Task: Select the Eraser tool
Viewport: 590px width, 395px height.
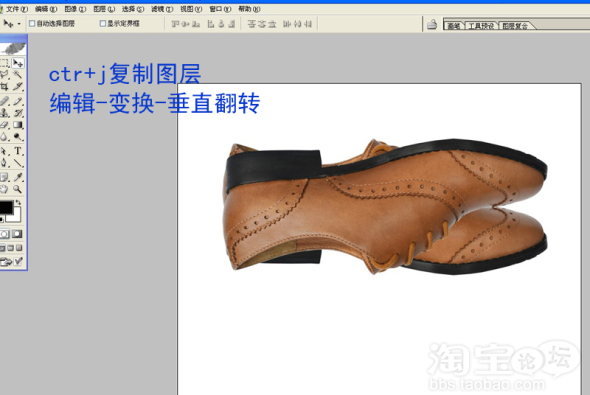Action: (5, 125)
